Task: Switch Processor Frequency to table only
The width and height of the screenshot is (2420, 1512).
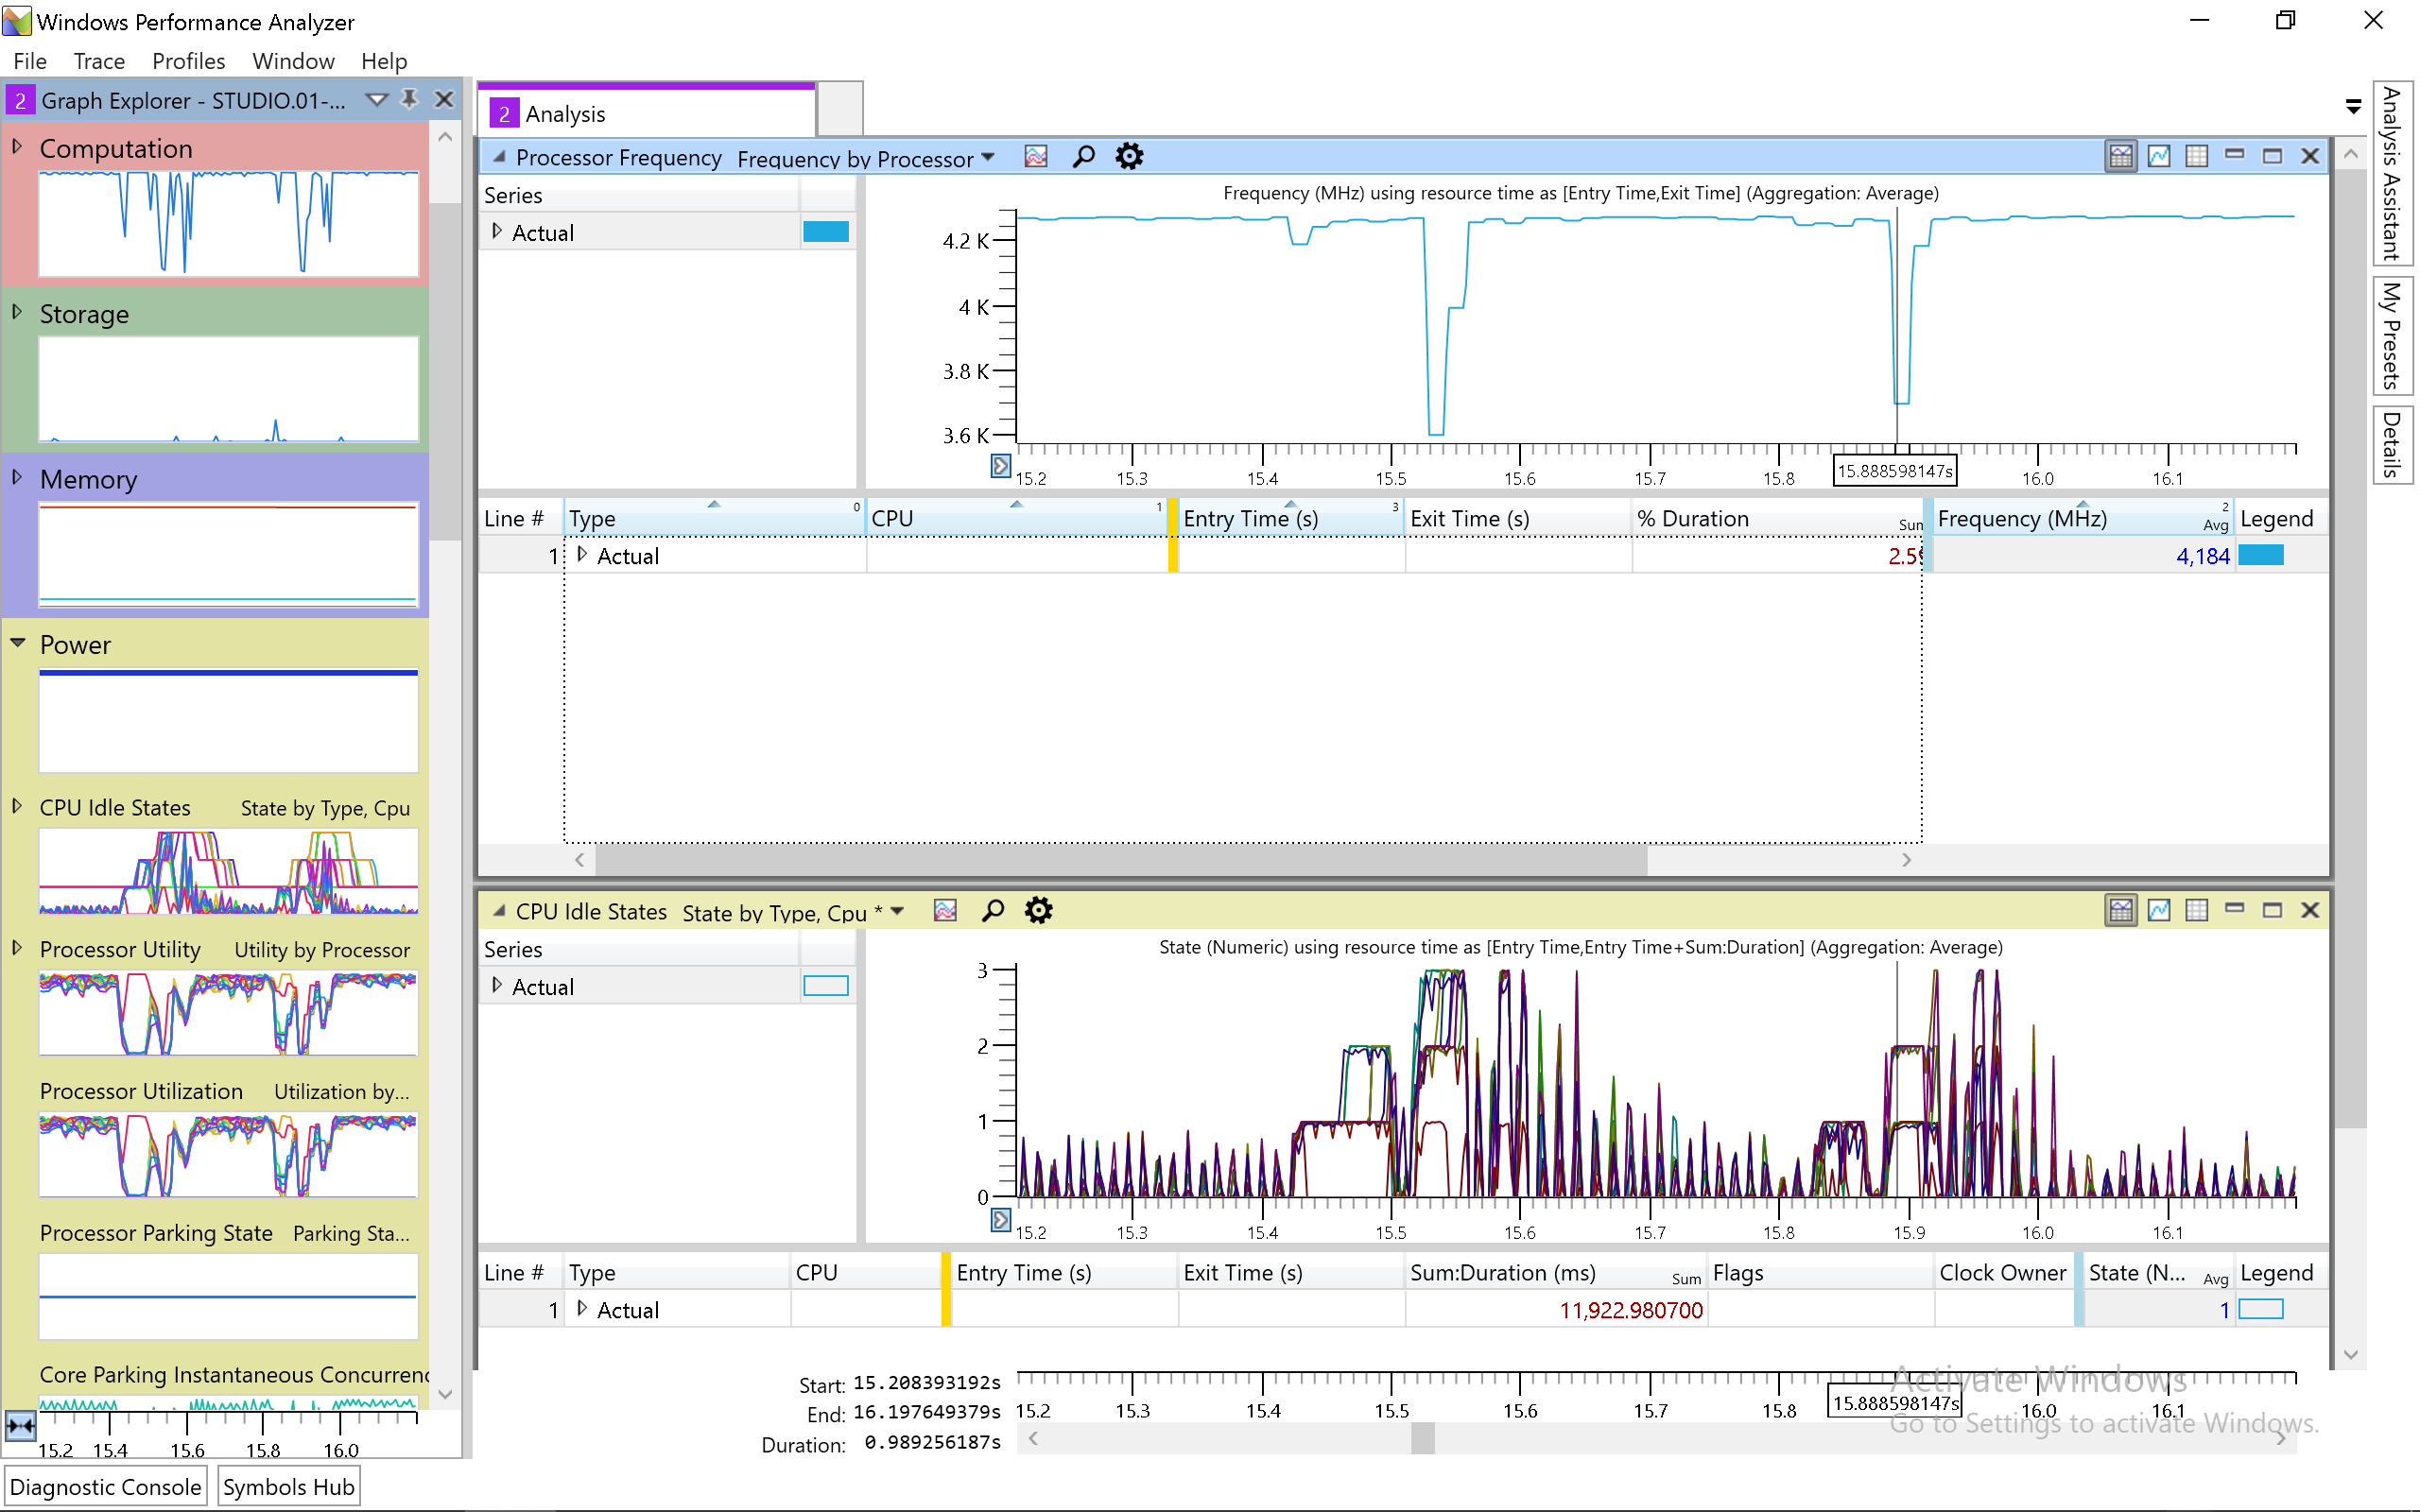Action: point(2196,157)
